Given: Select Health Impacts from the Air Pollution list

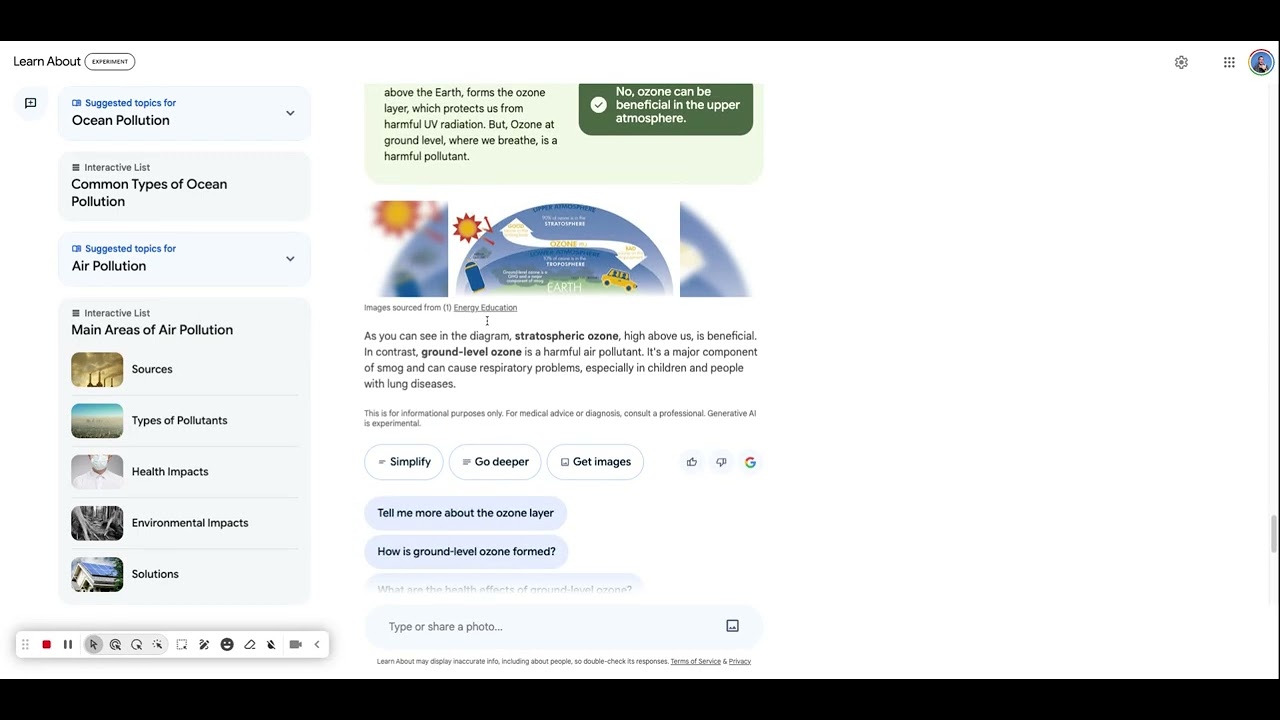Looking at the screenshot, I should click(170, 471).
